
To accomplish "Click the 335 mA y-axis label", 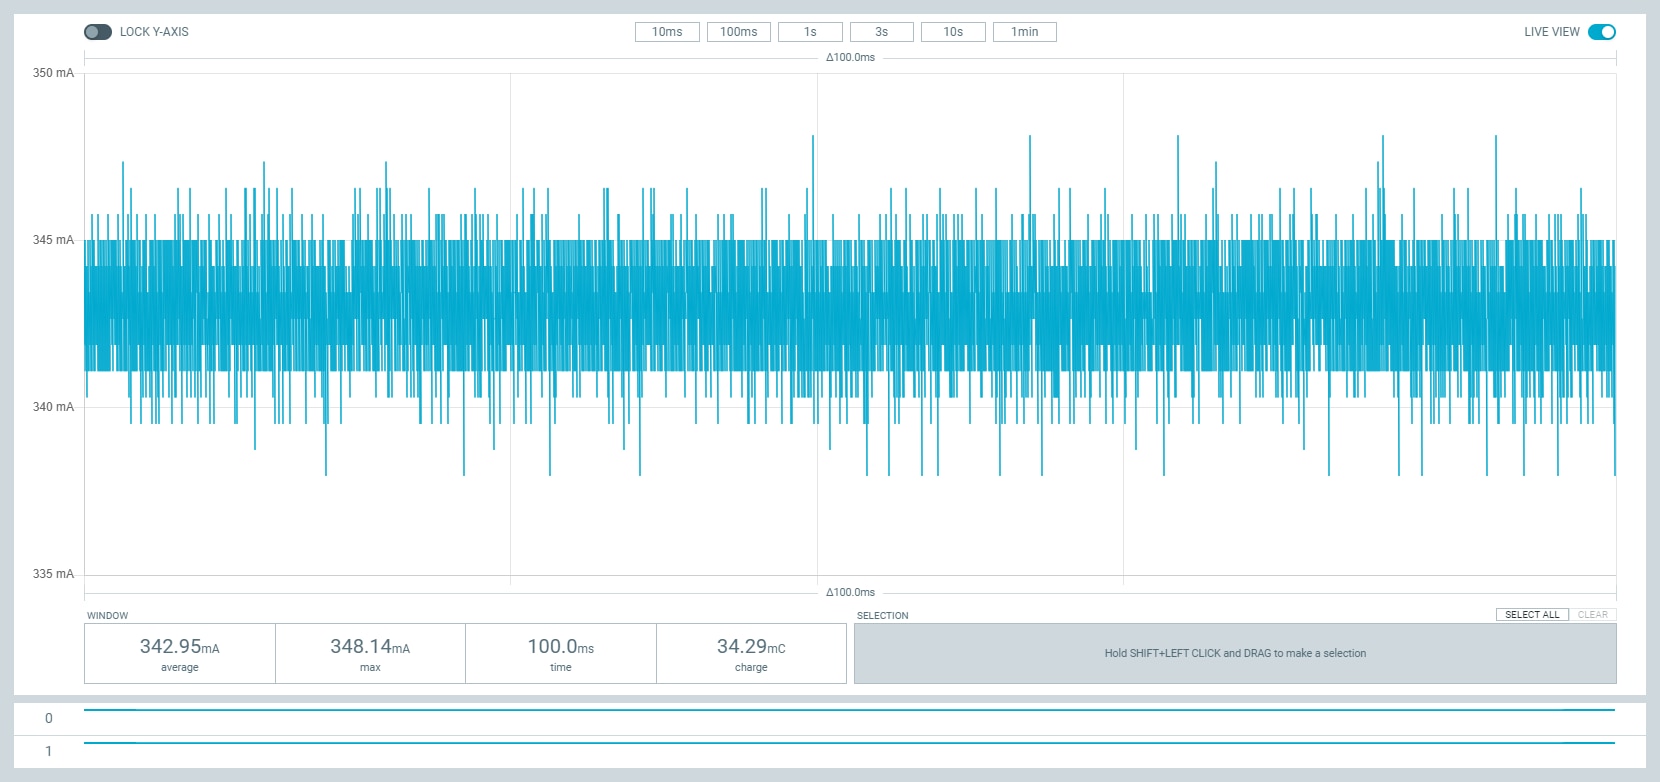I will pos(53,574).
